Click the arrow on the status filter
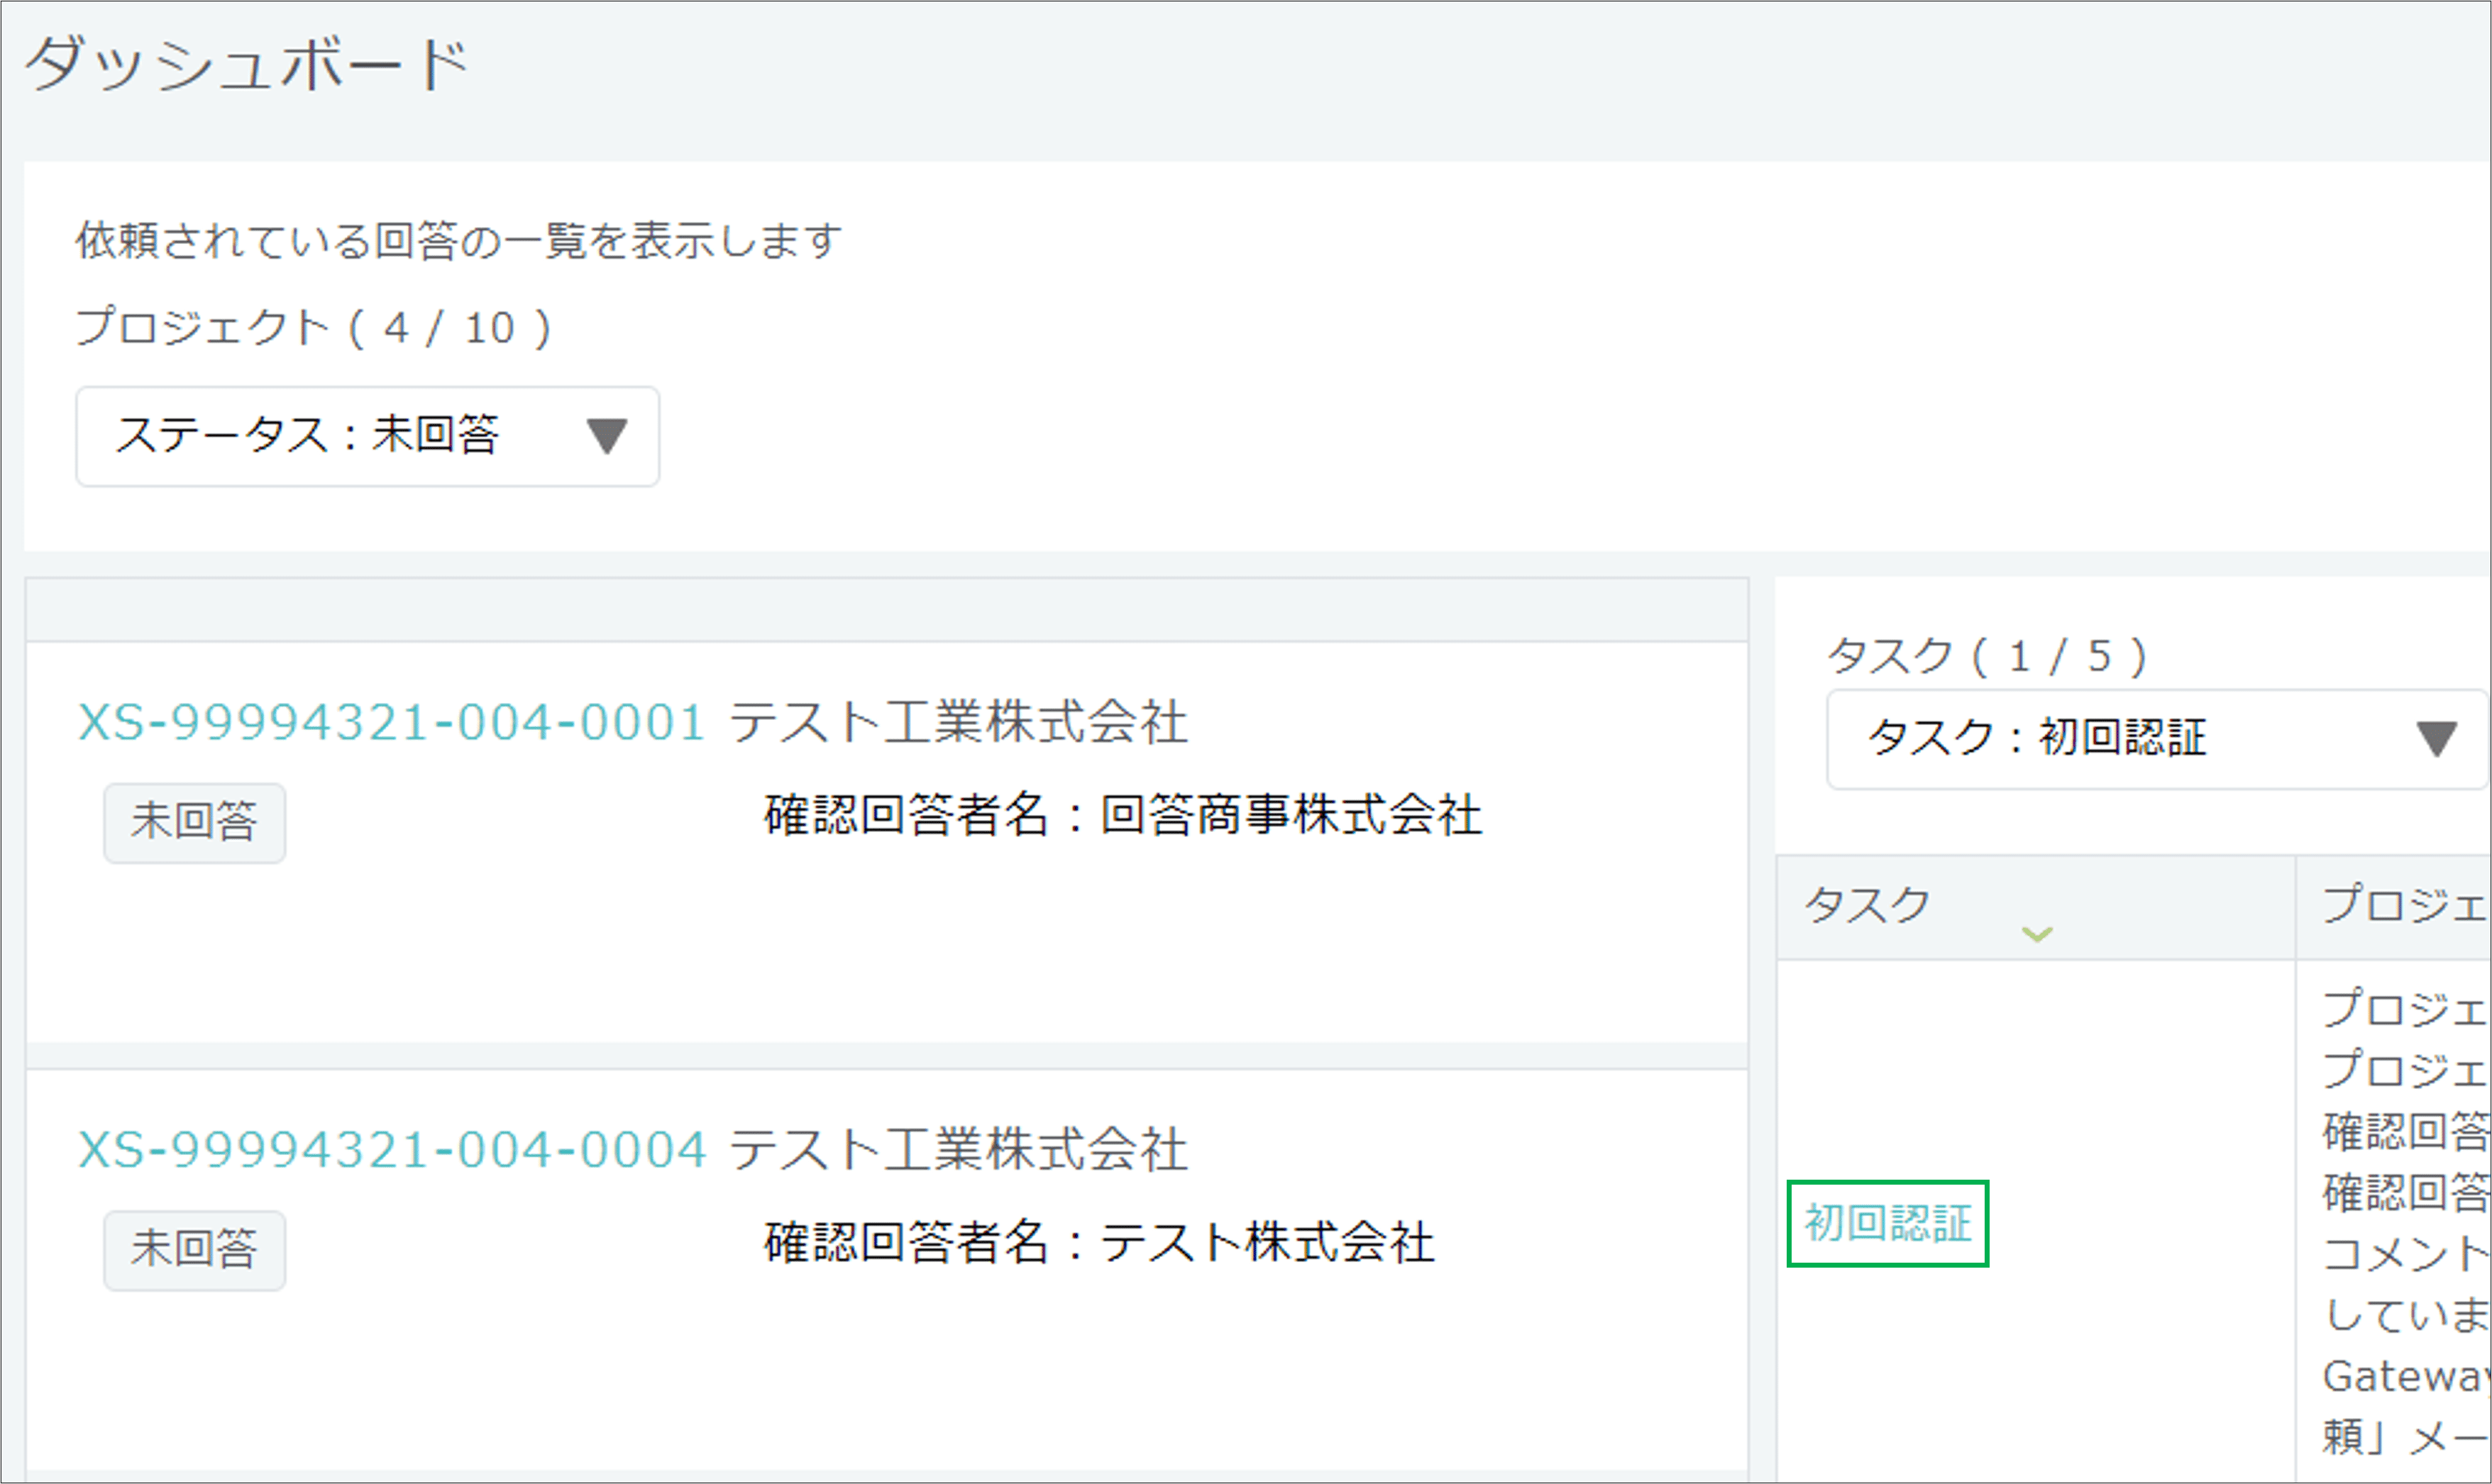The height and width of the screenshot is (1484, 2492). (x=606, y=436)
